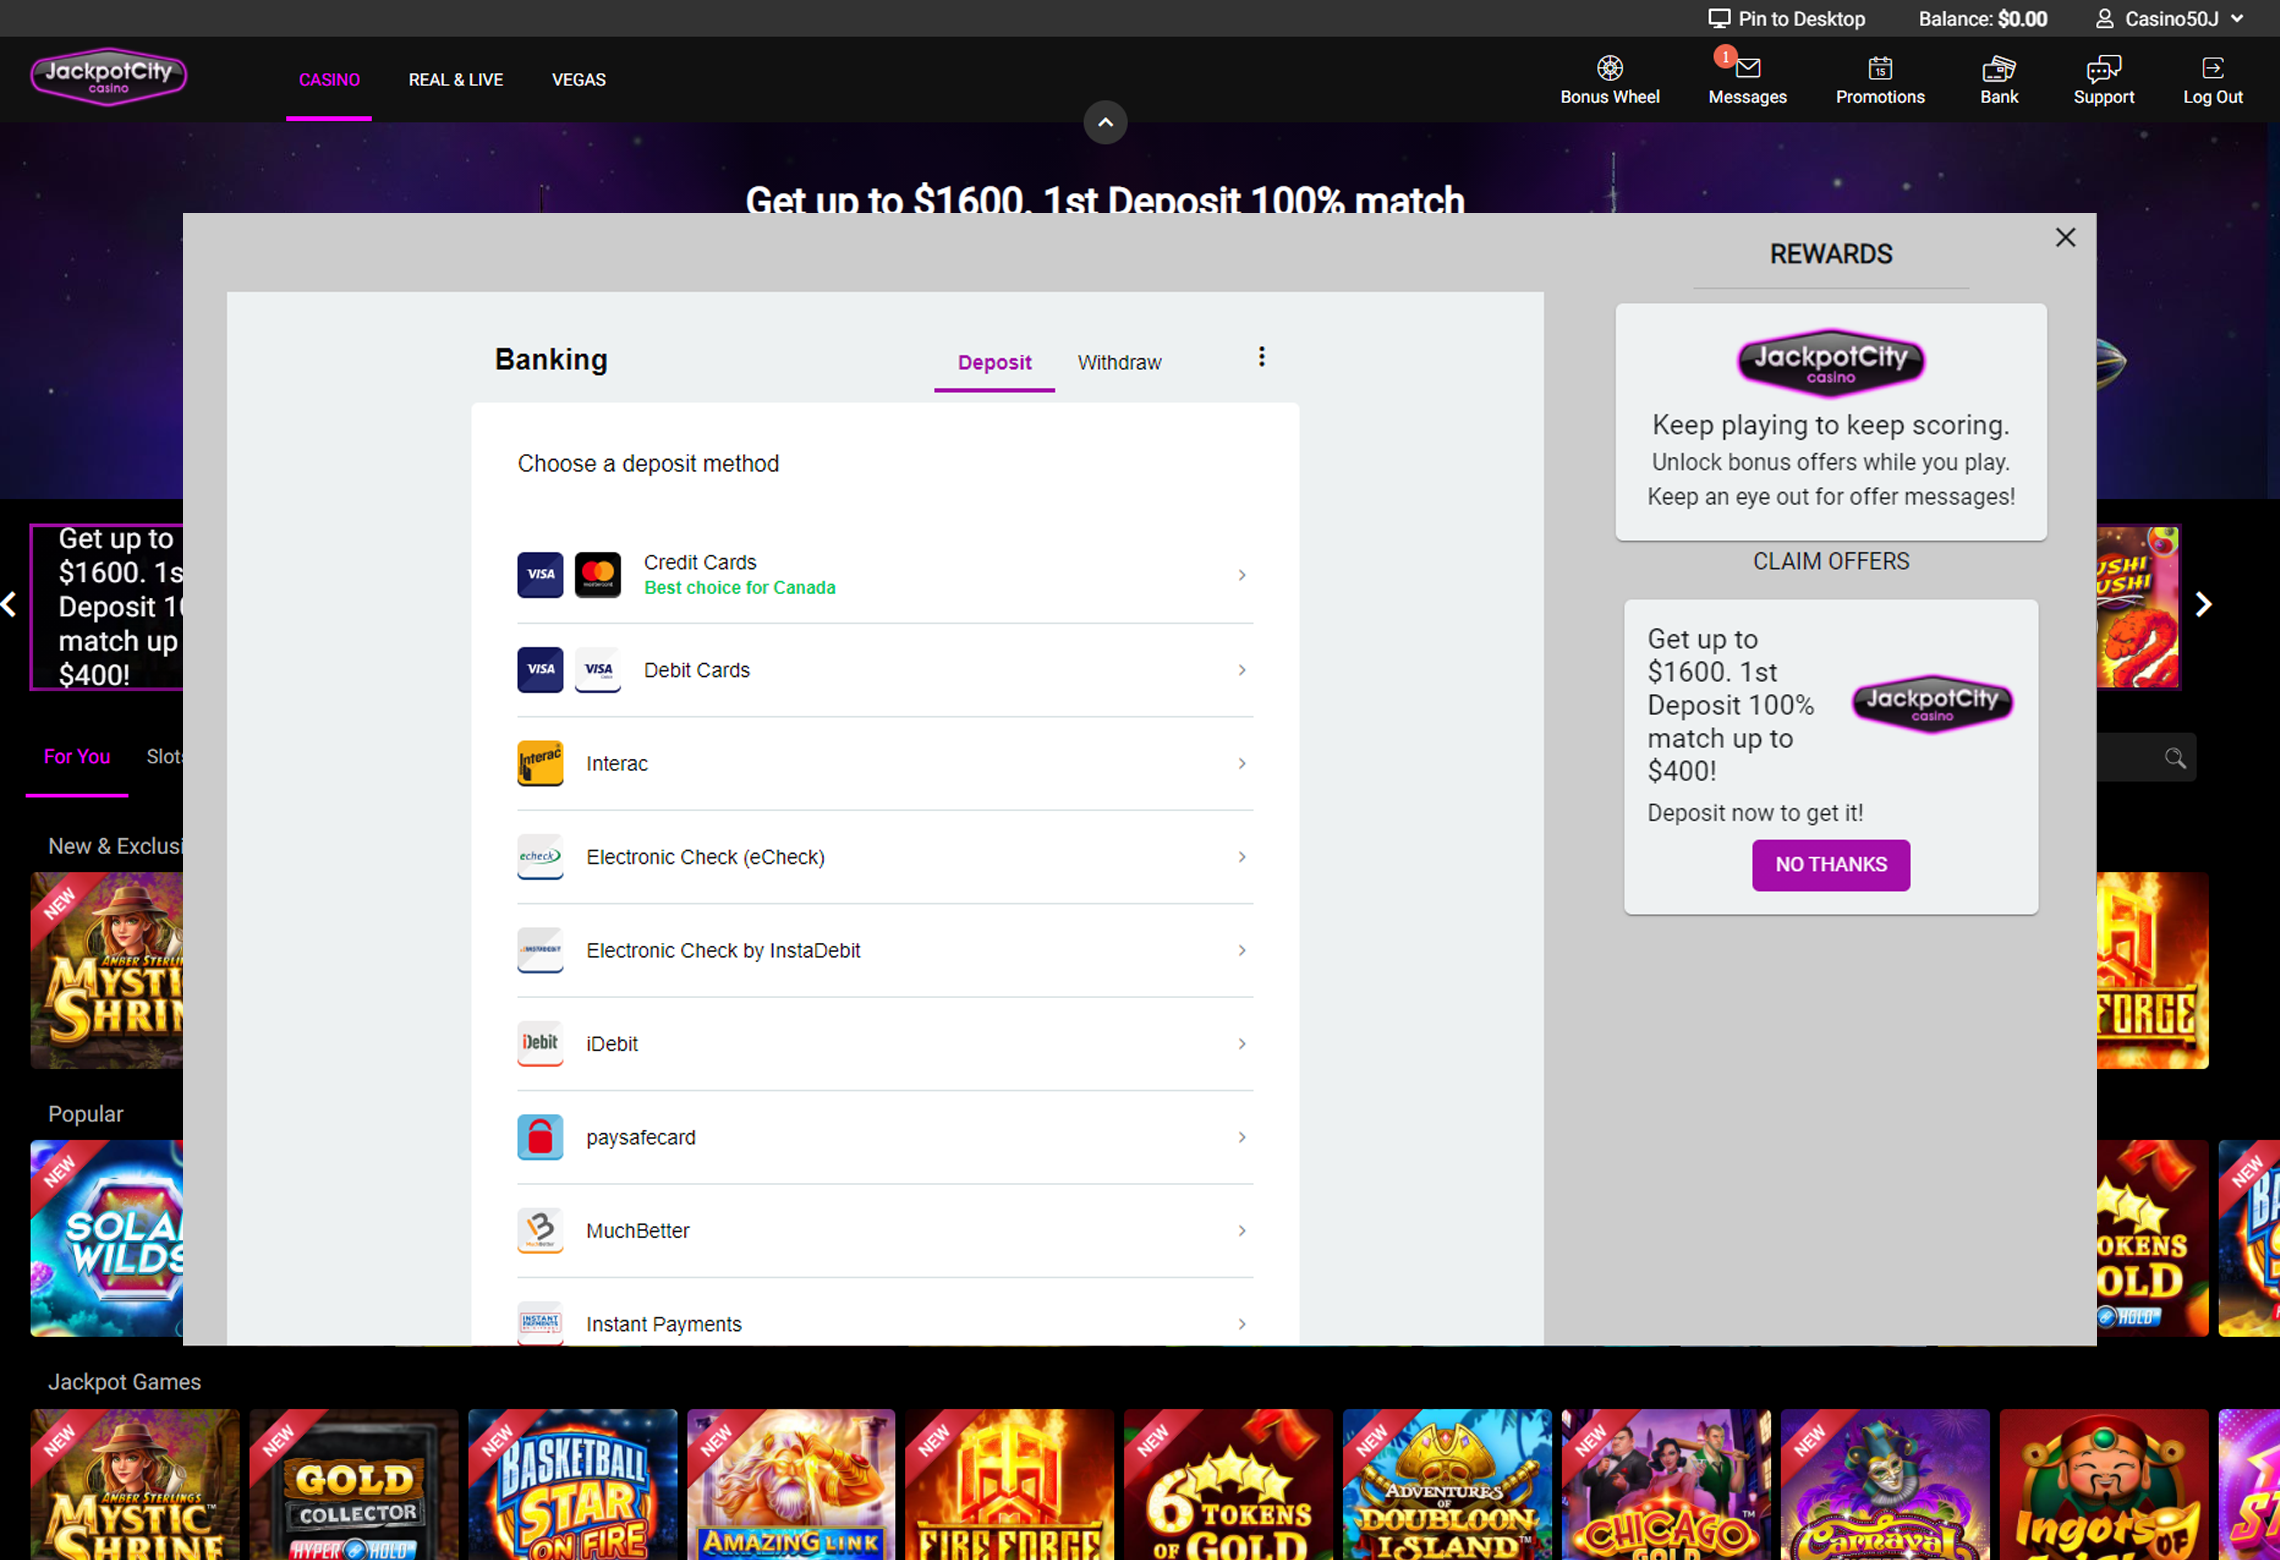Open Messages envelope icon

pyautogui.click(x=1747, y=68)
